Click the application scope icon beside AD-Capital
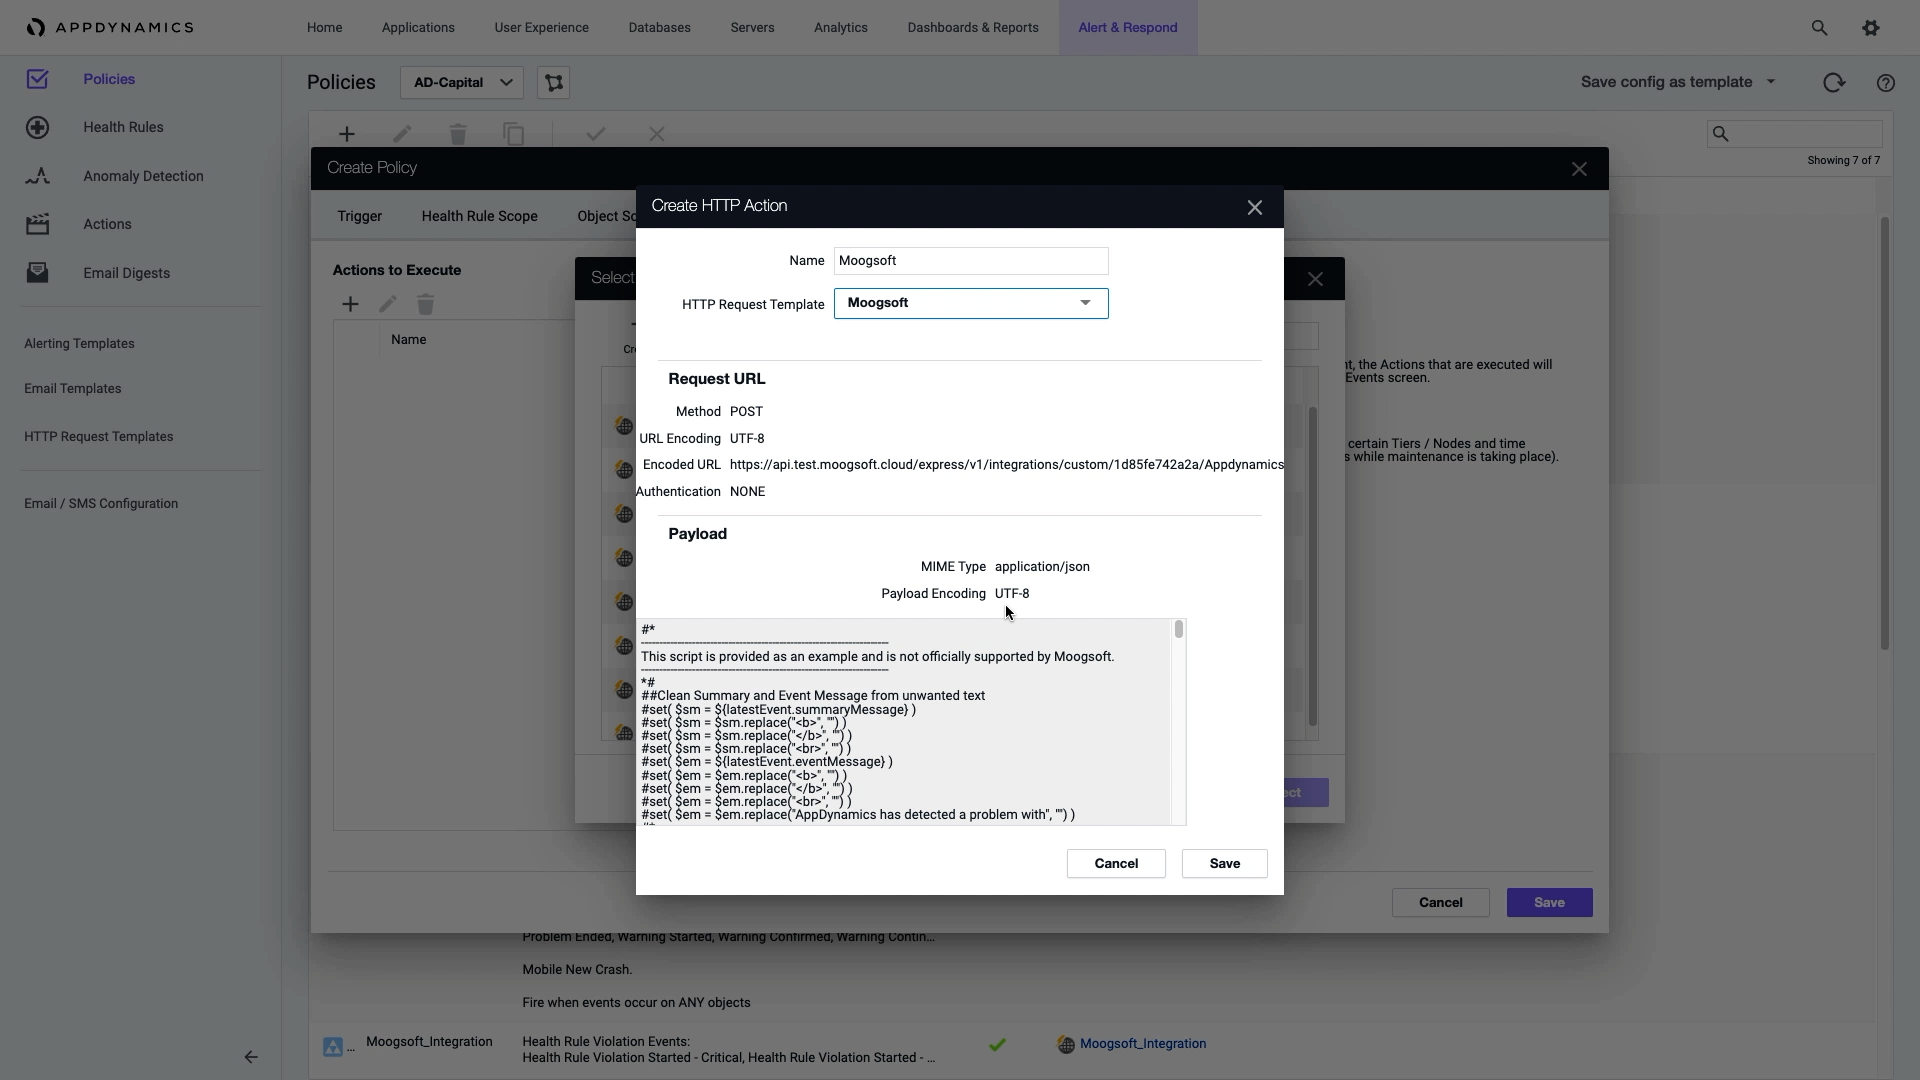This screenshot has width=1920, height=1080. 554,83
